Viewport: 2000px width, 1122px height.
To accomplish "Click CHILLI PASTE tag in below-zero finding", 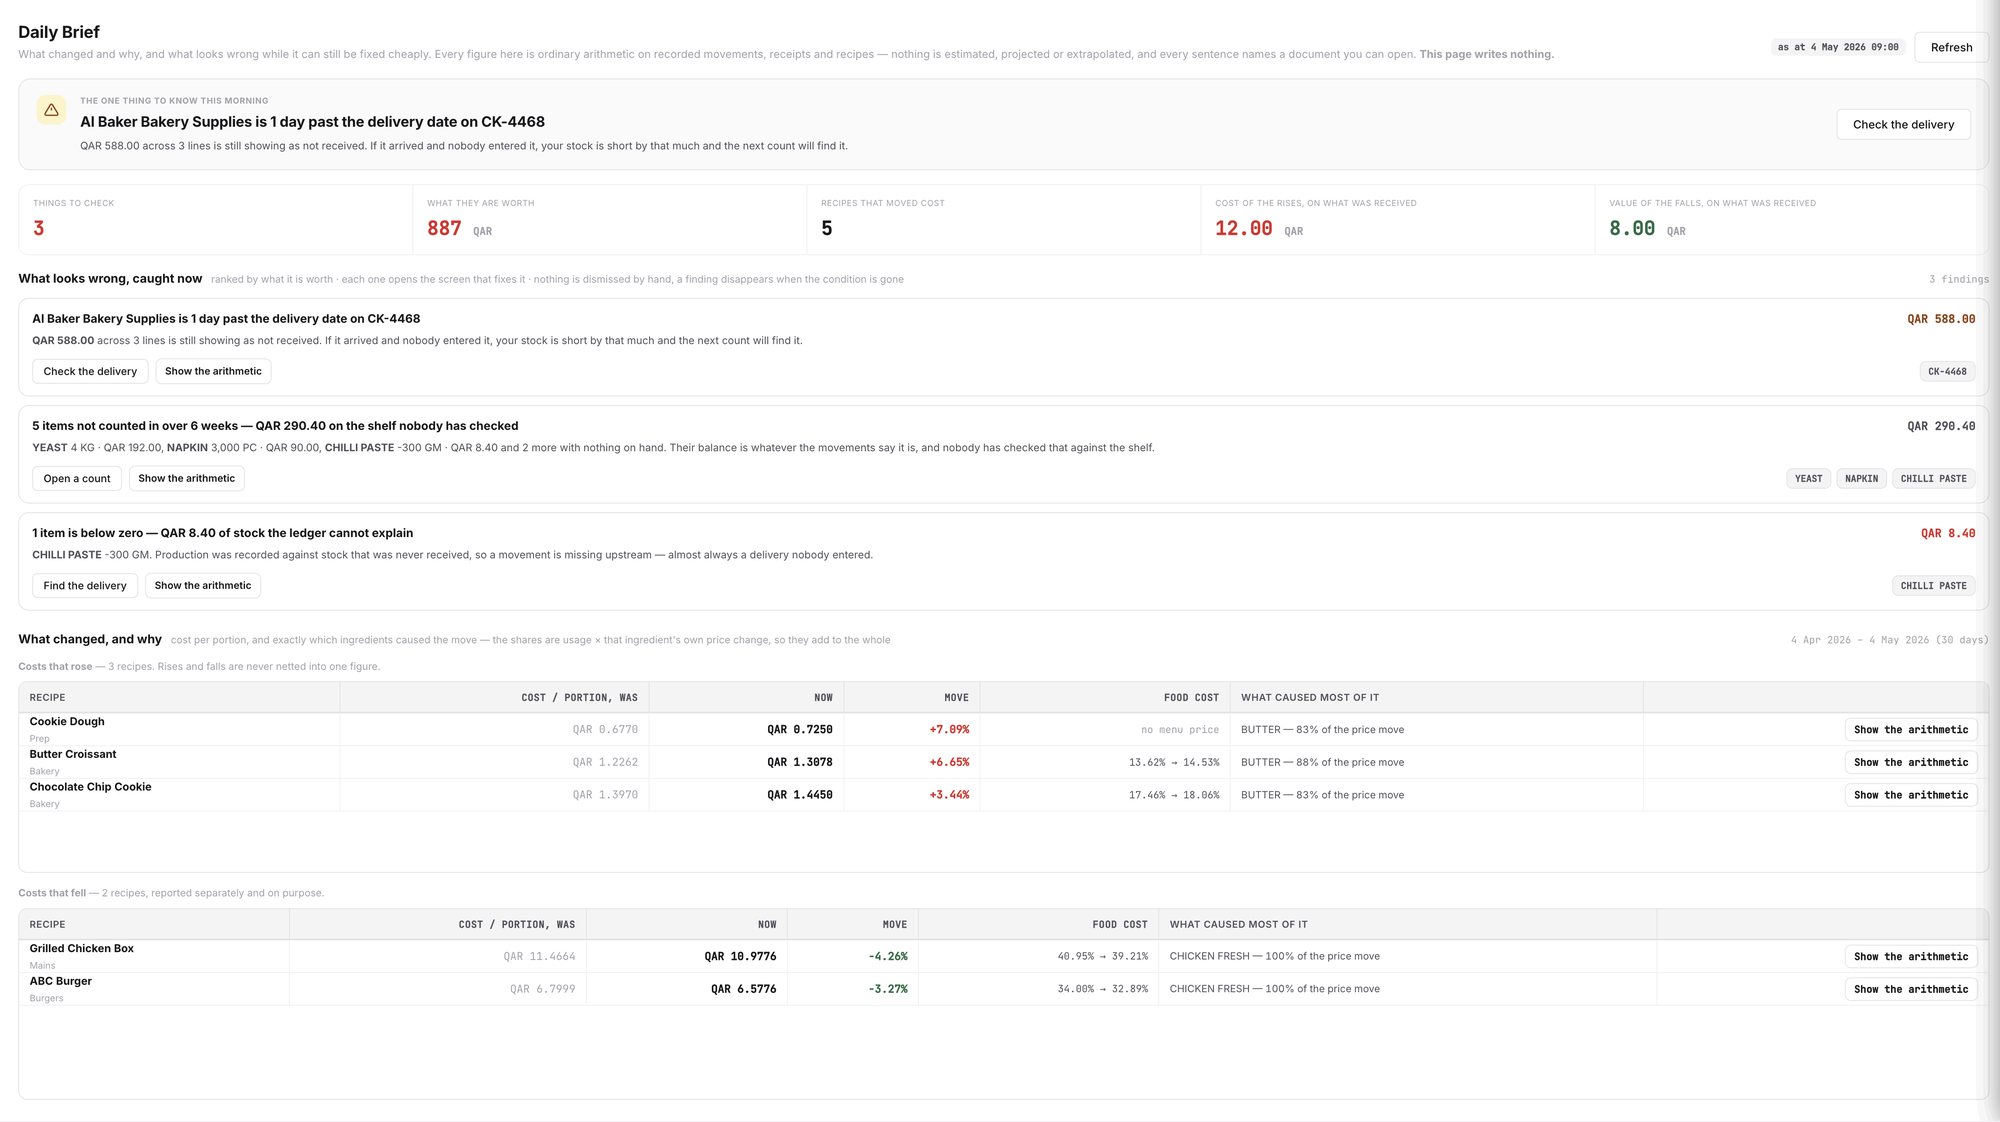I will [x=1933, y=585].
